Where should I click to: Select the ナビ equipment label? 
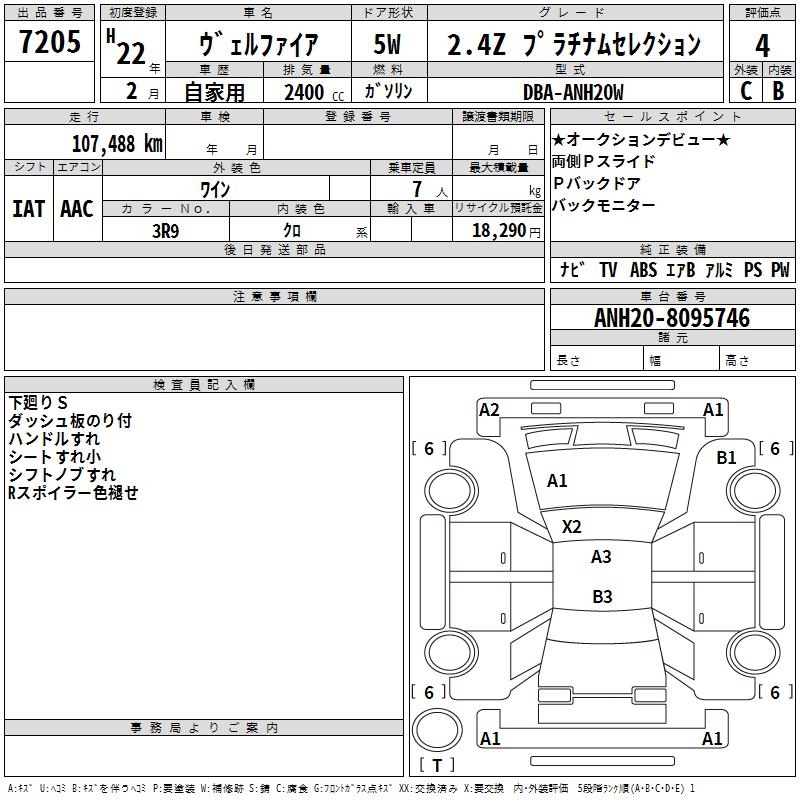pos(572,270)
